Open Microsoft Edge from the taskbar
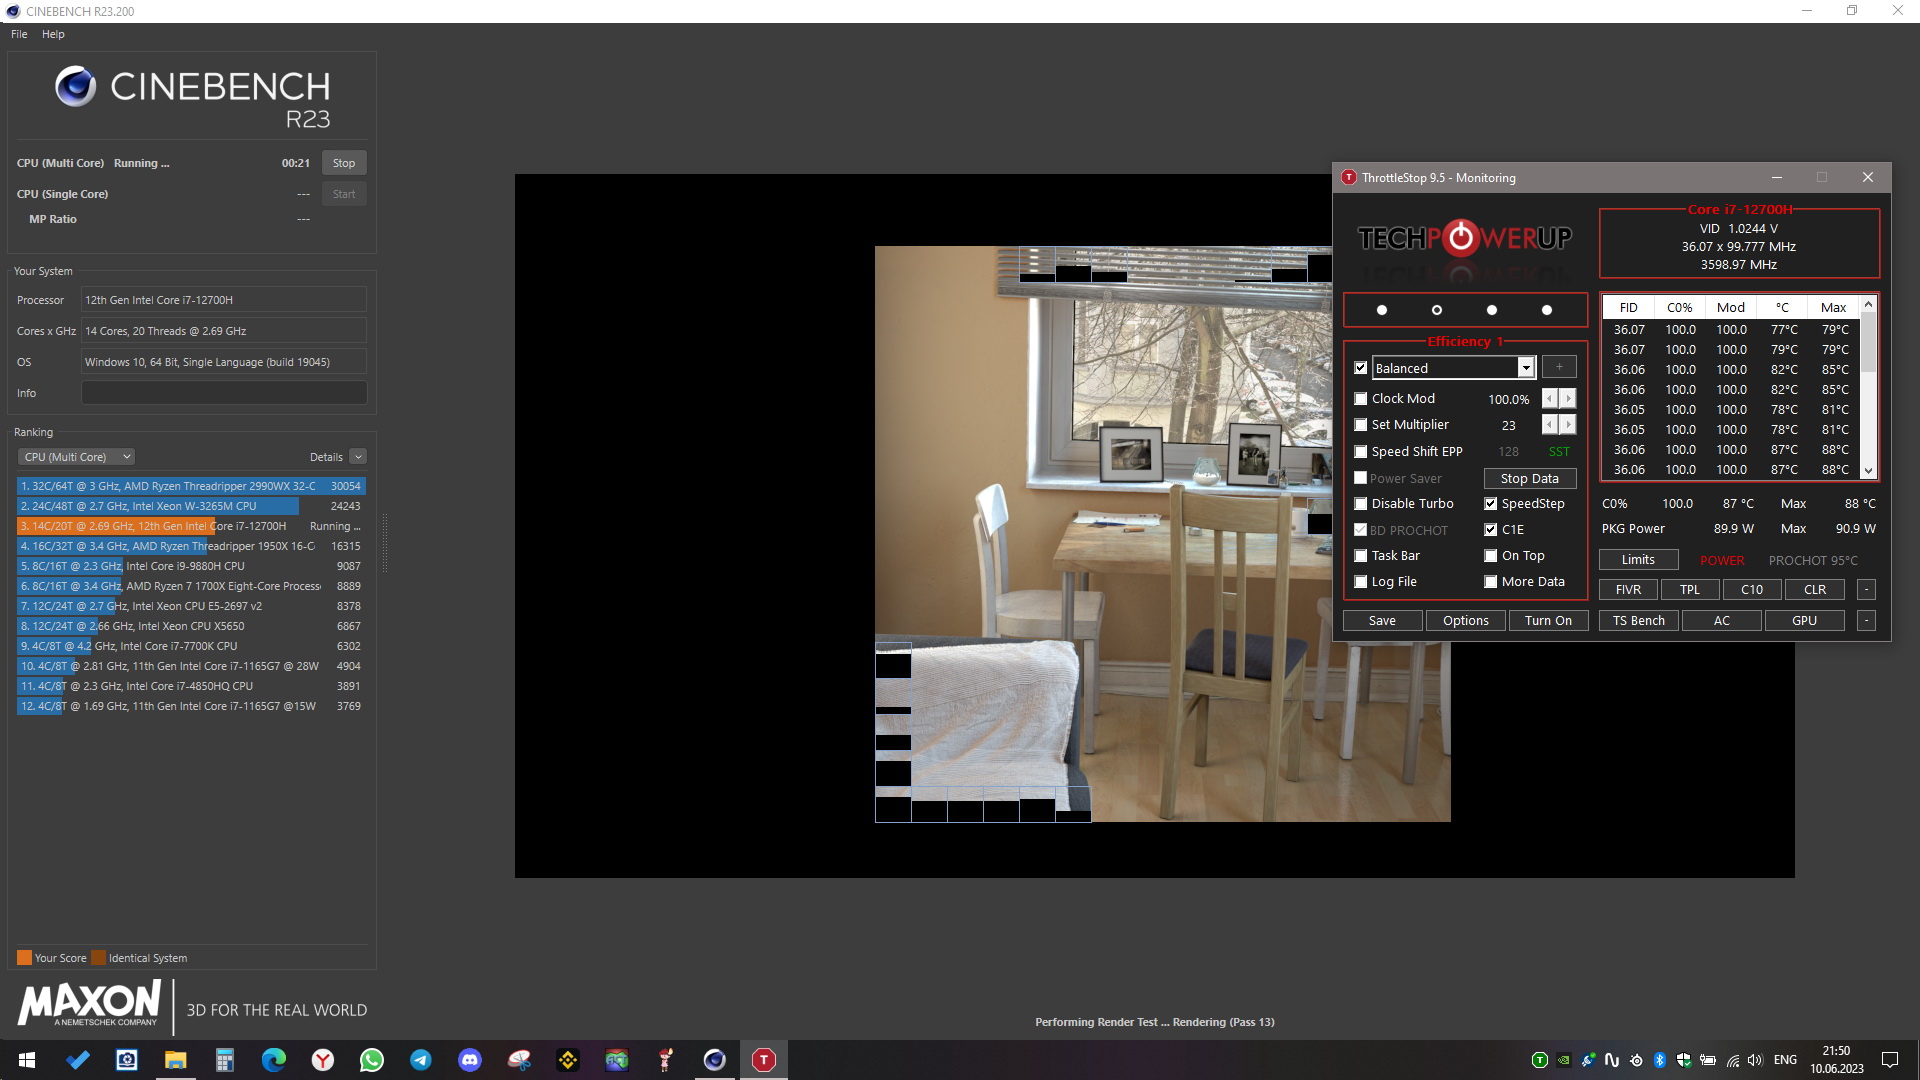 point(273,1060)
